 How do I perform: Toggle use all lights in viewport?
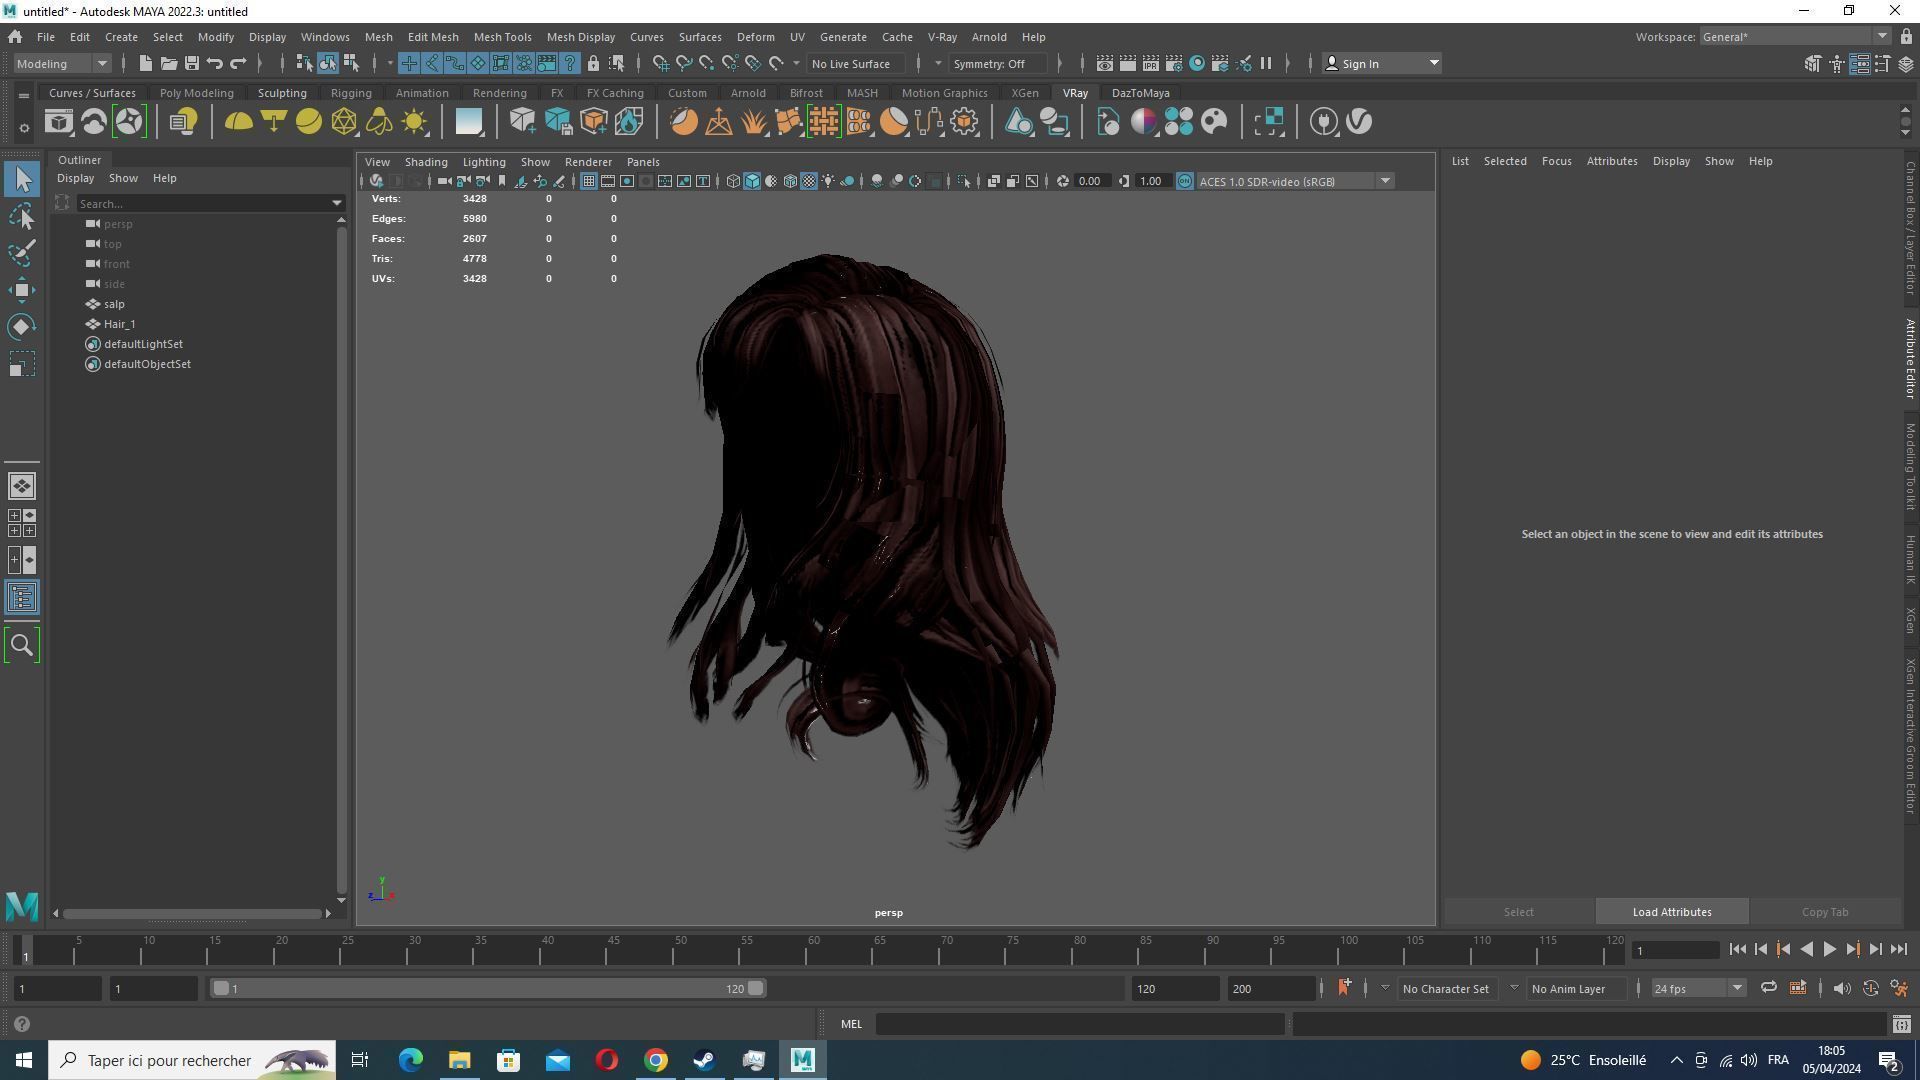(x=828, y=181)
